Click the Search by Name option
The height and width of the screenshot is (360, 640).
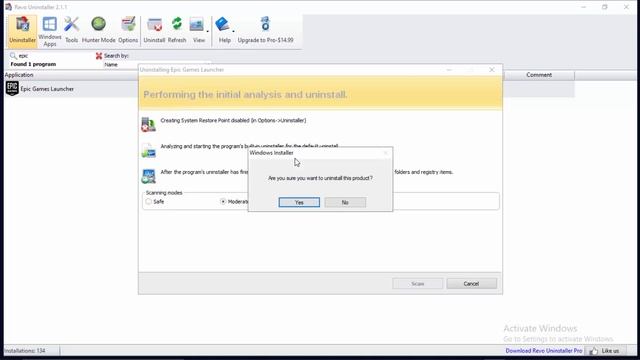pos(111,64)
